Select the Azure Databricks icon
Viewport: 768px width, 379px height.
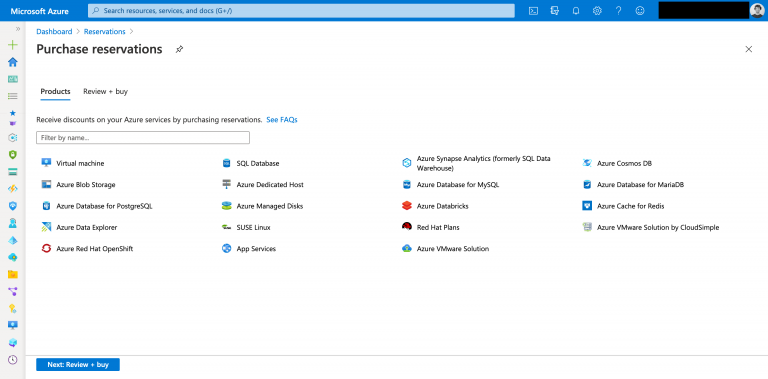pyautogui.click(x=407, y=206)
